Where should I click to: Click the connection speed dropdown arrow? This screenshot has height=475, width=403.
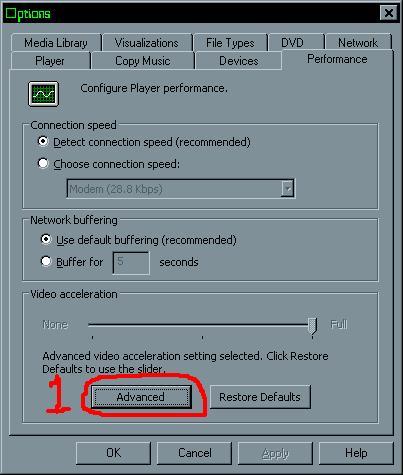[x=287, y=189]
